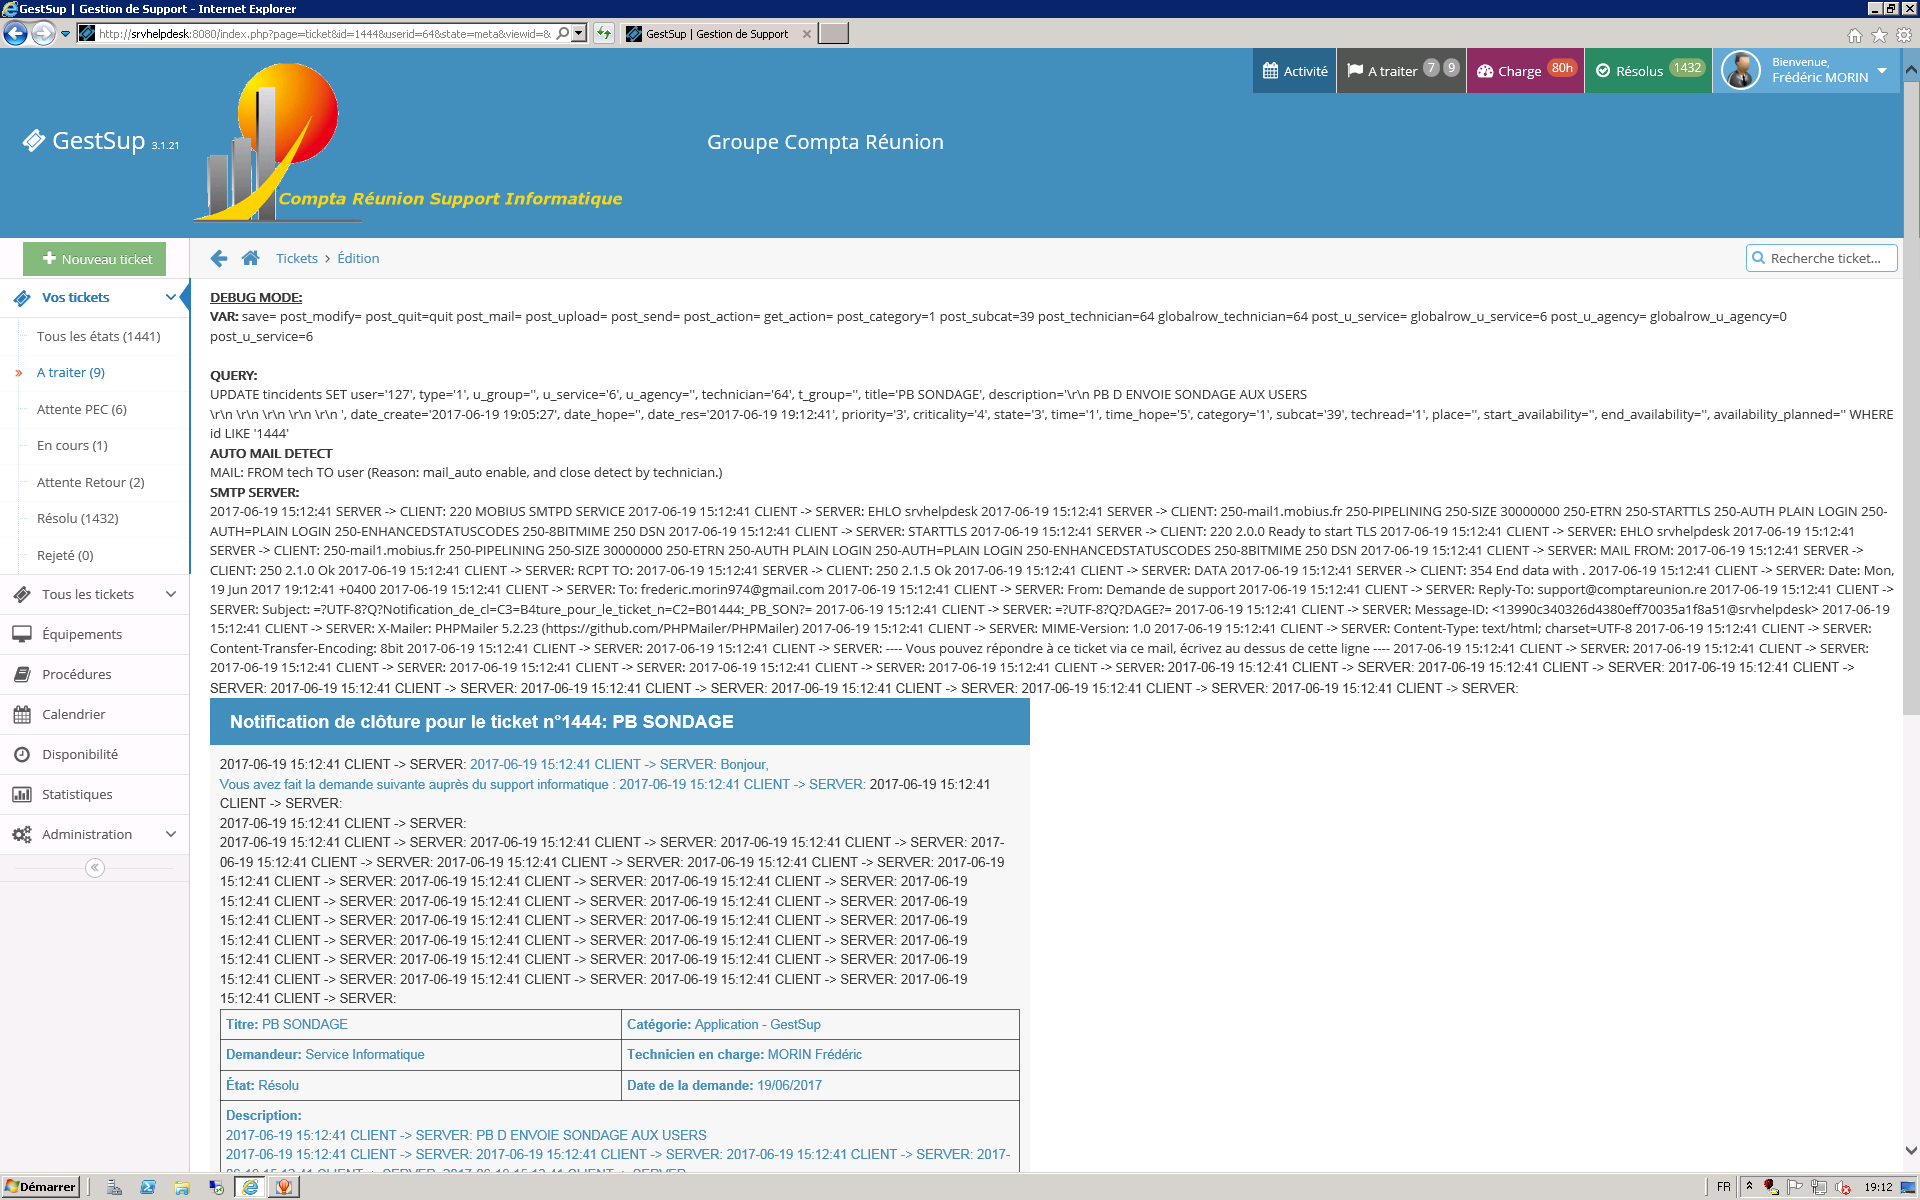Screen dimensions: 1920x1200
Task: Select Rejeté (0)
Action: coord(65,555)
